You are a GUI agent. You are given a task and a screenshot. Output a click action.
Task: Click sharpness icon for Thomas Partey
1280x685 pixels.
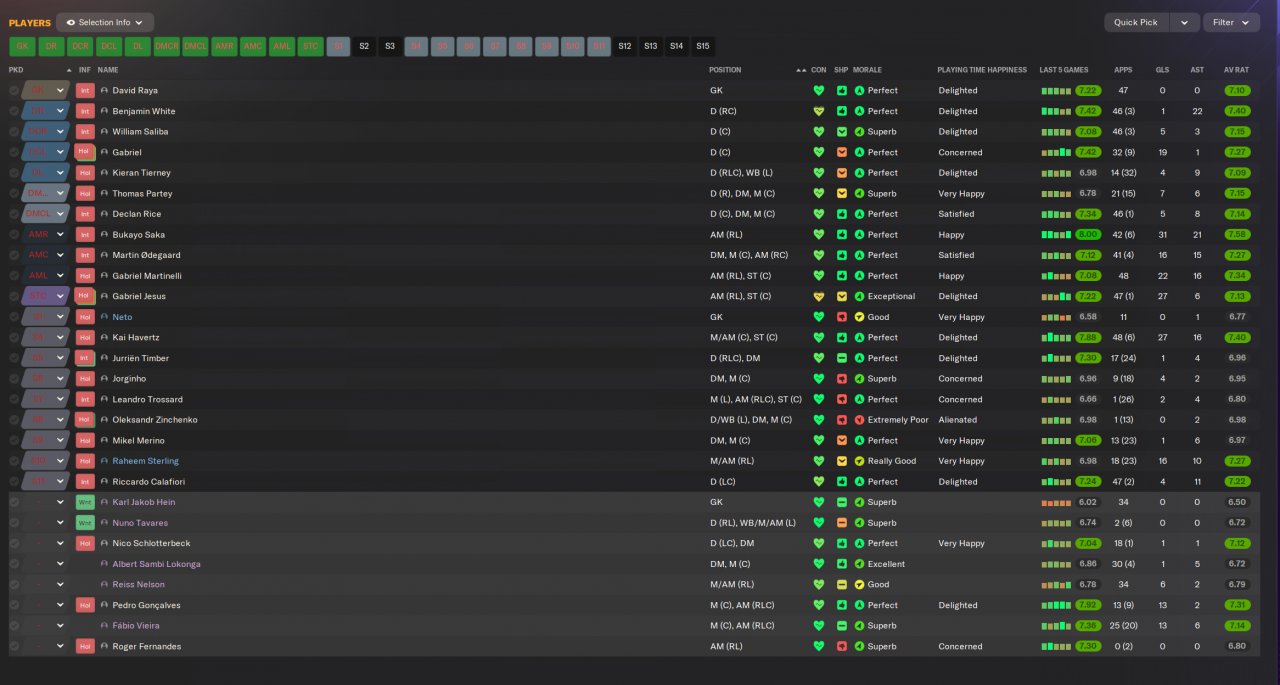(842, 194)
